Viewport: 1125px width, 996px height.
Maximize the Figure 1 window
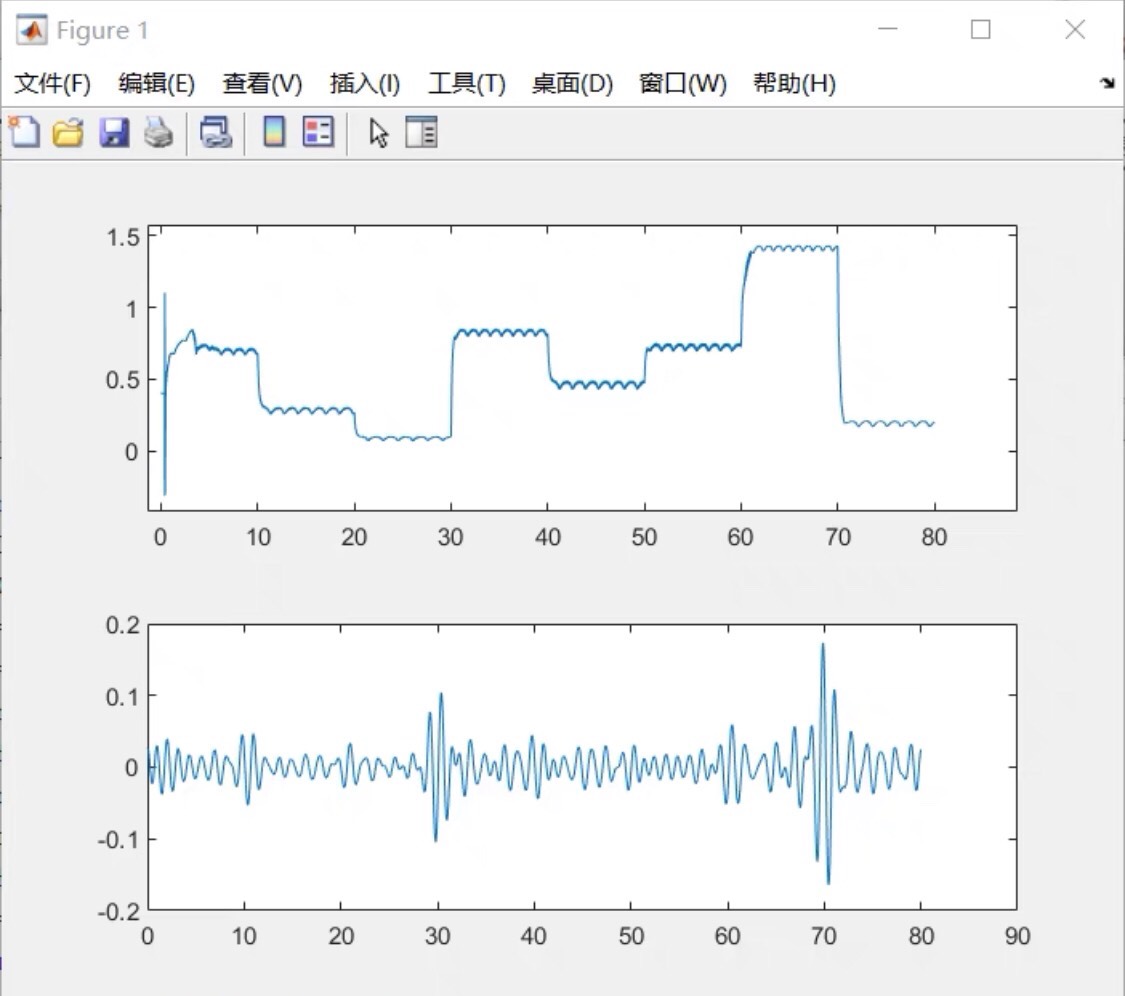click(980, 29)
